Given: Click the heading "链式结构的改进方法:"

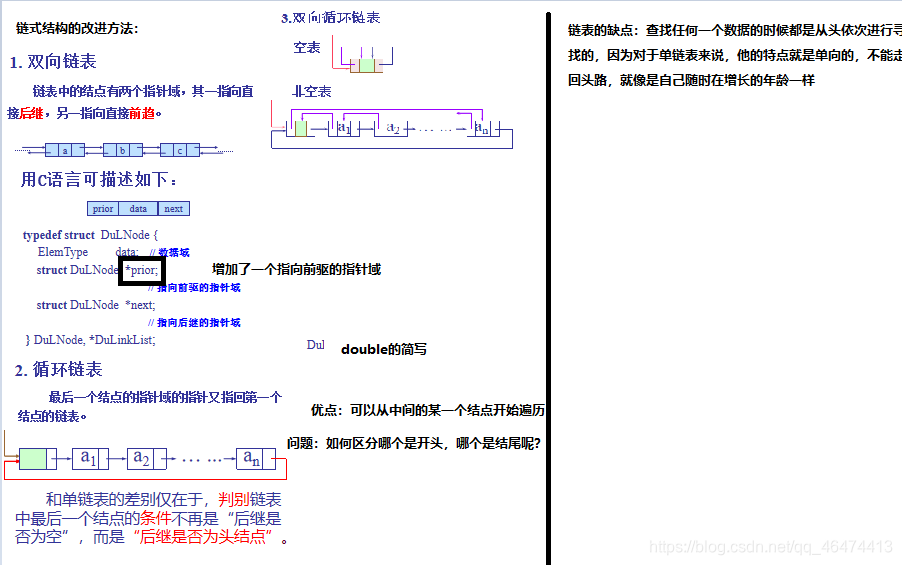Looking at the screenshot, I should (x=77, y=28).
